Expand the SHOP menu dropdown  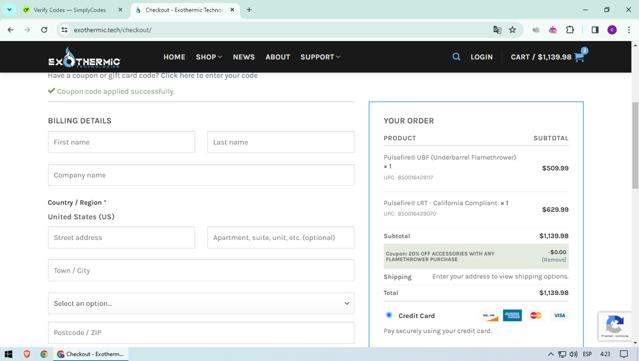[209, 57]
